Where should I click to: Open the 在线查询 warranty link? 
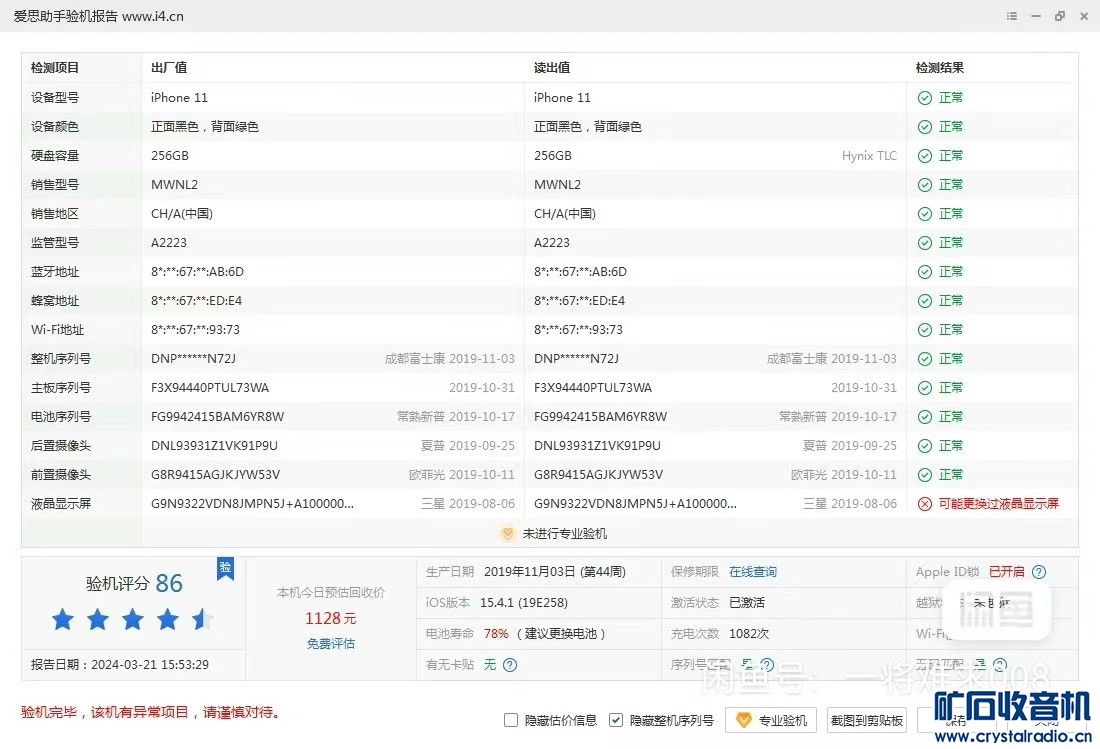[753, 572]
